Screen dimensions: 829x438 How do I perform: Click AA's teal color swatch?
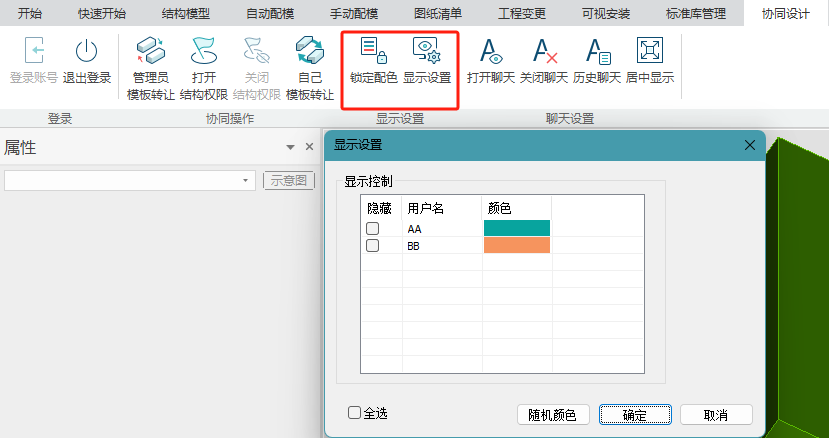tap(517, 228)
